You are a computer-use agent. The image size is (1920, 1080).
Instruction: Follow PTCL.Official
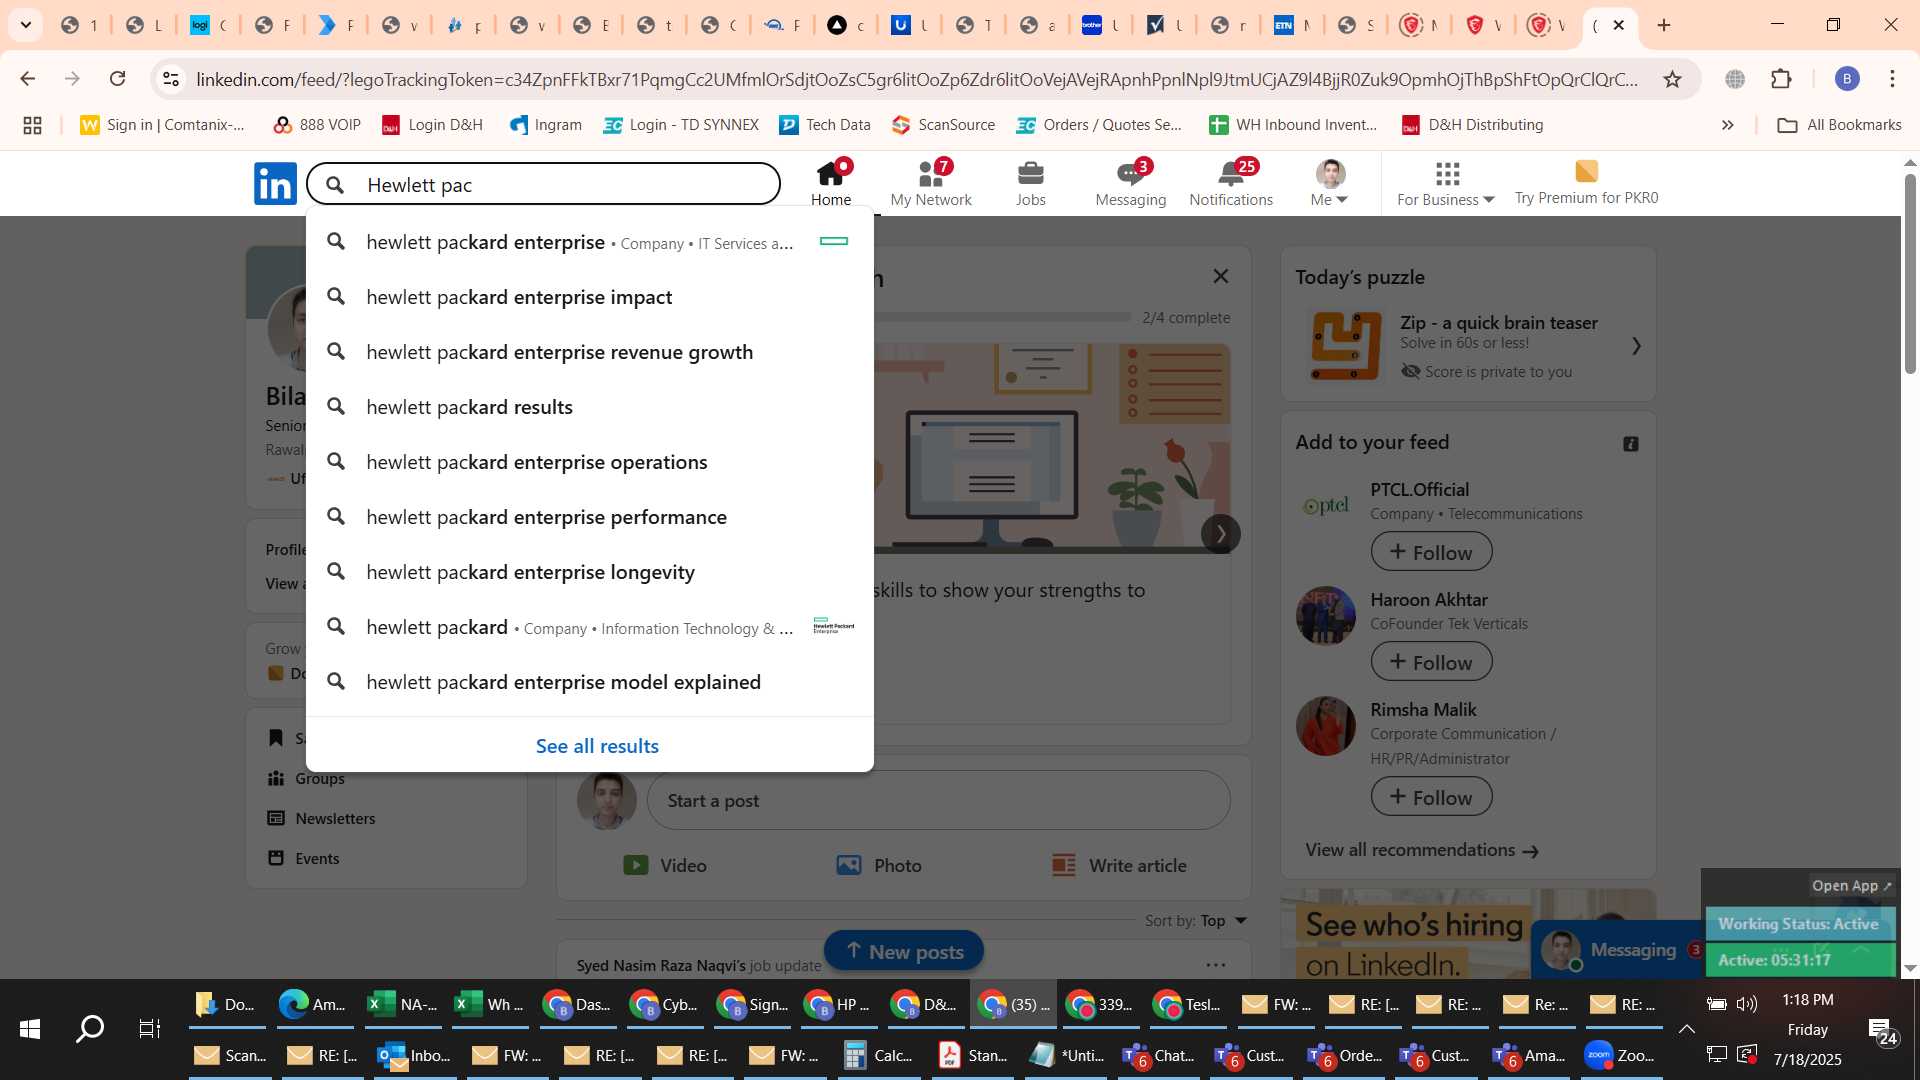[1431, 552]
